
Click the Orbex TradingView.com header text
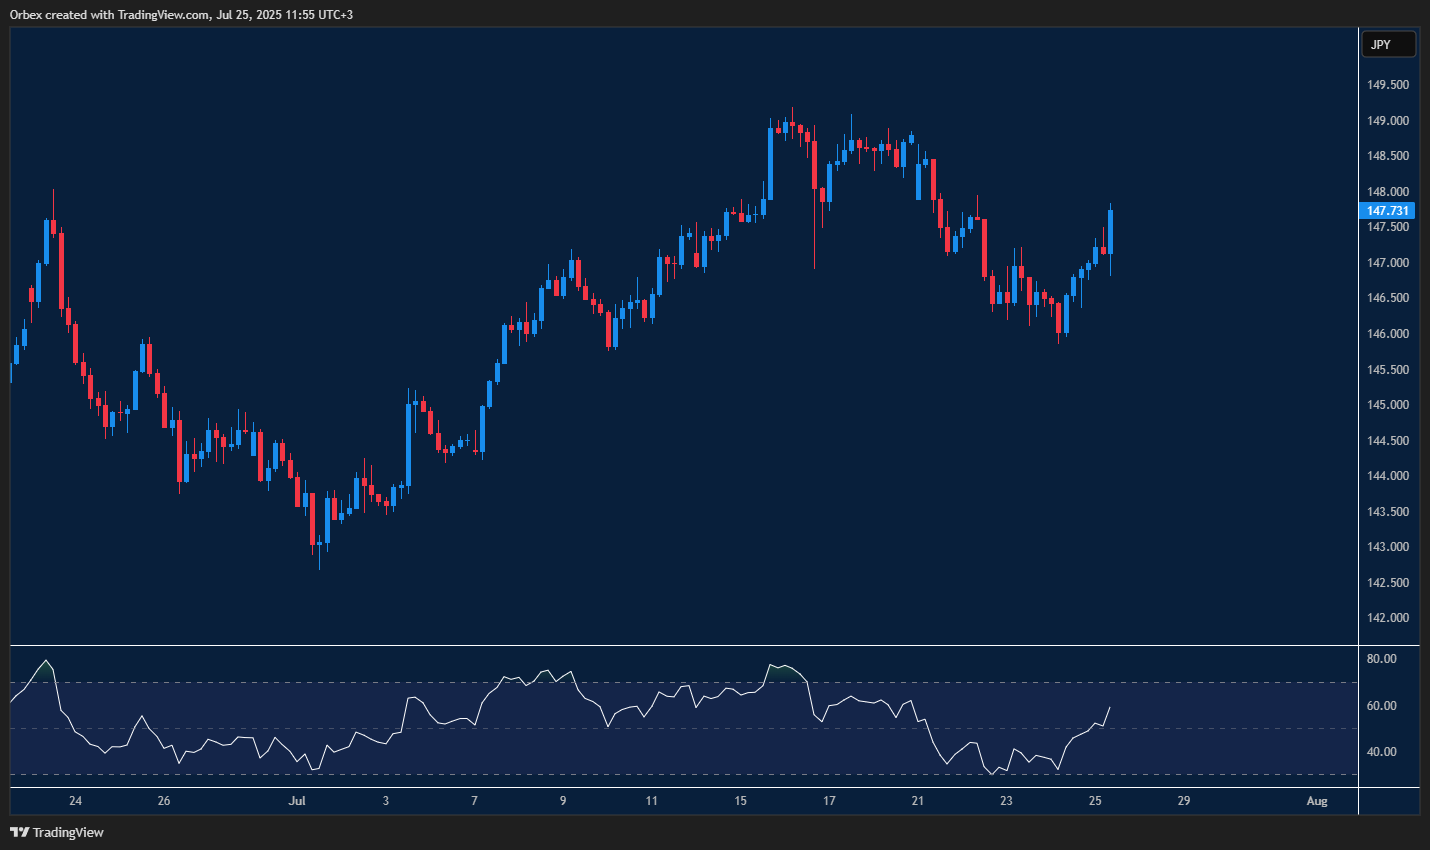click(181, 15)
